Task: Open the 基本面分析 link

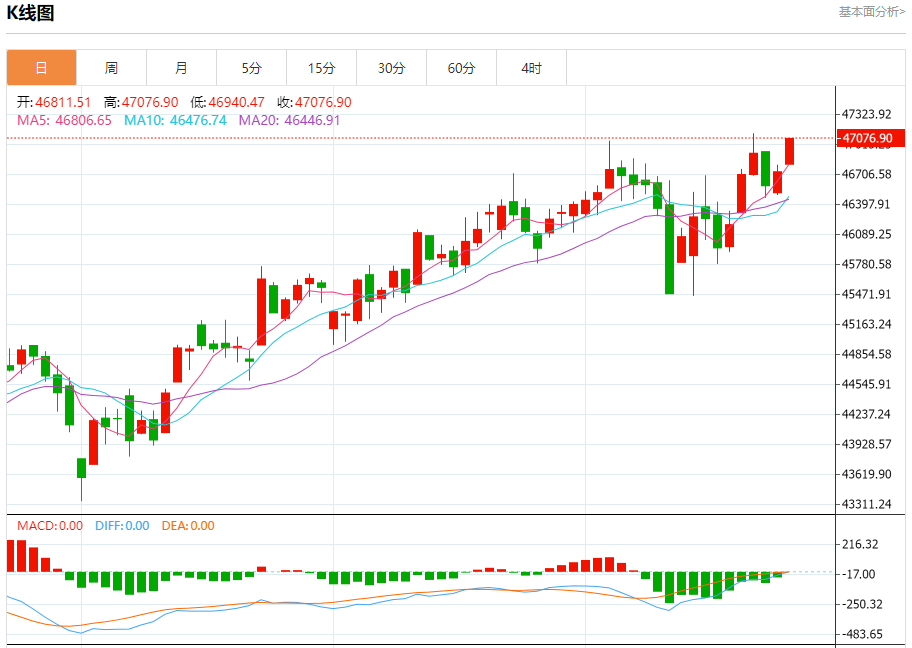Action: coord(871,12)
